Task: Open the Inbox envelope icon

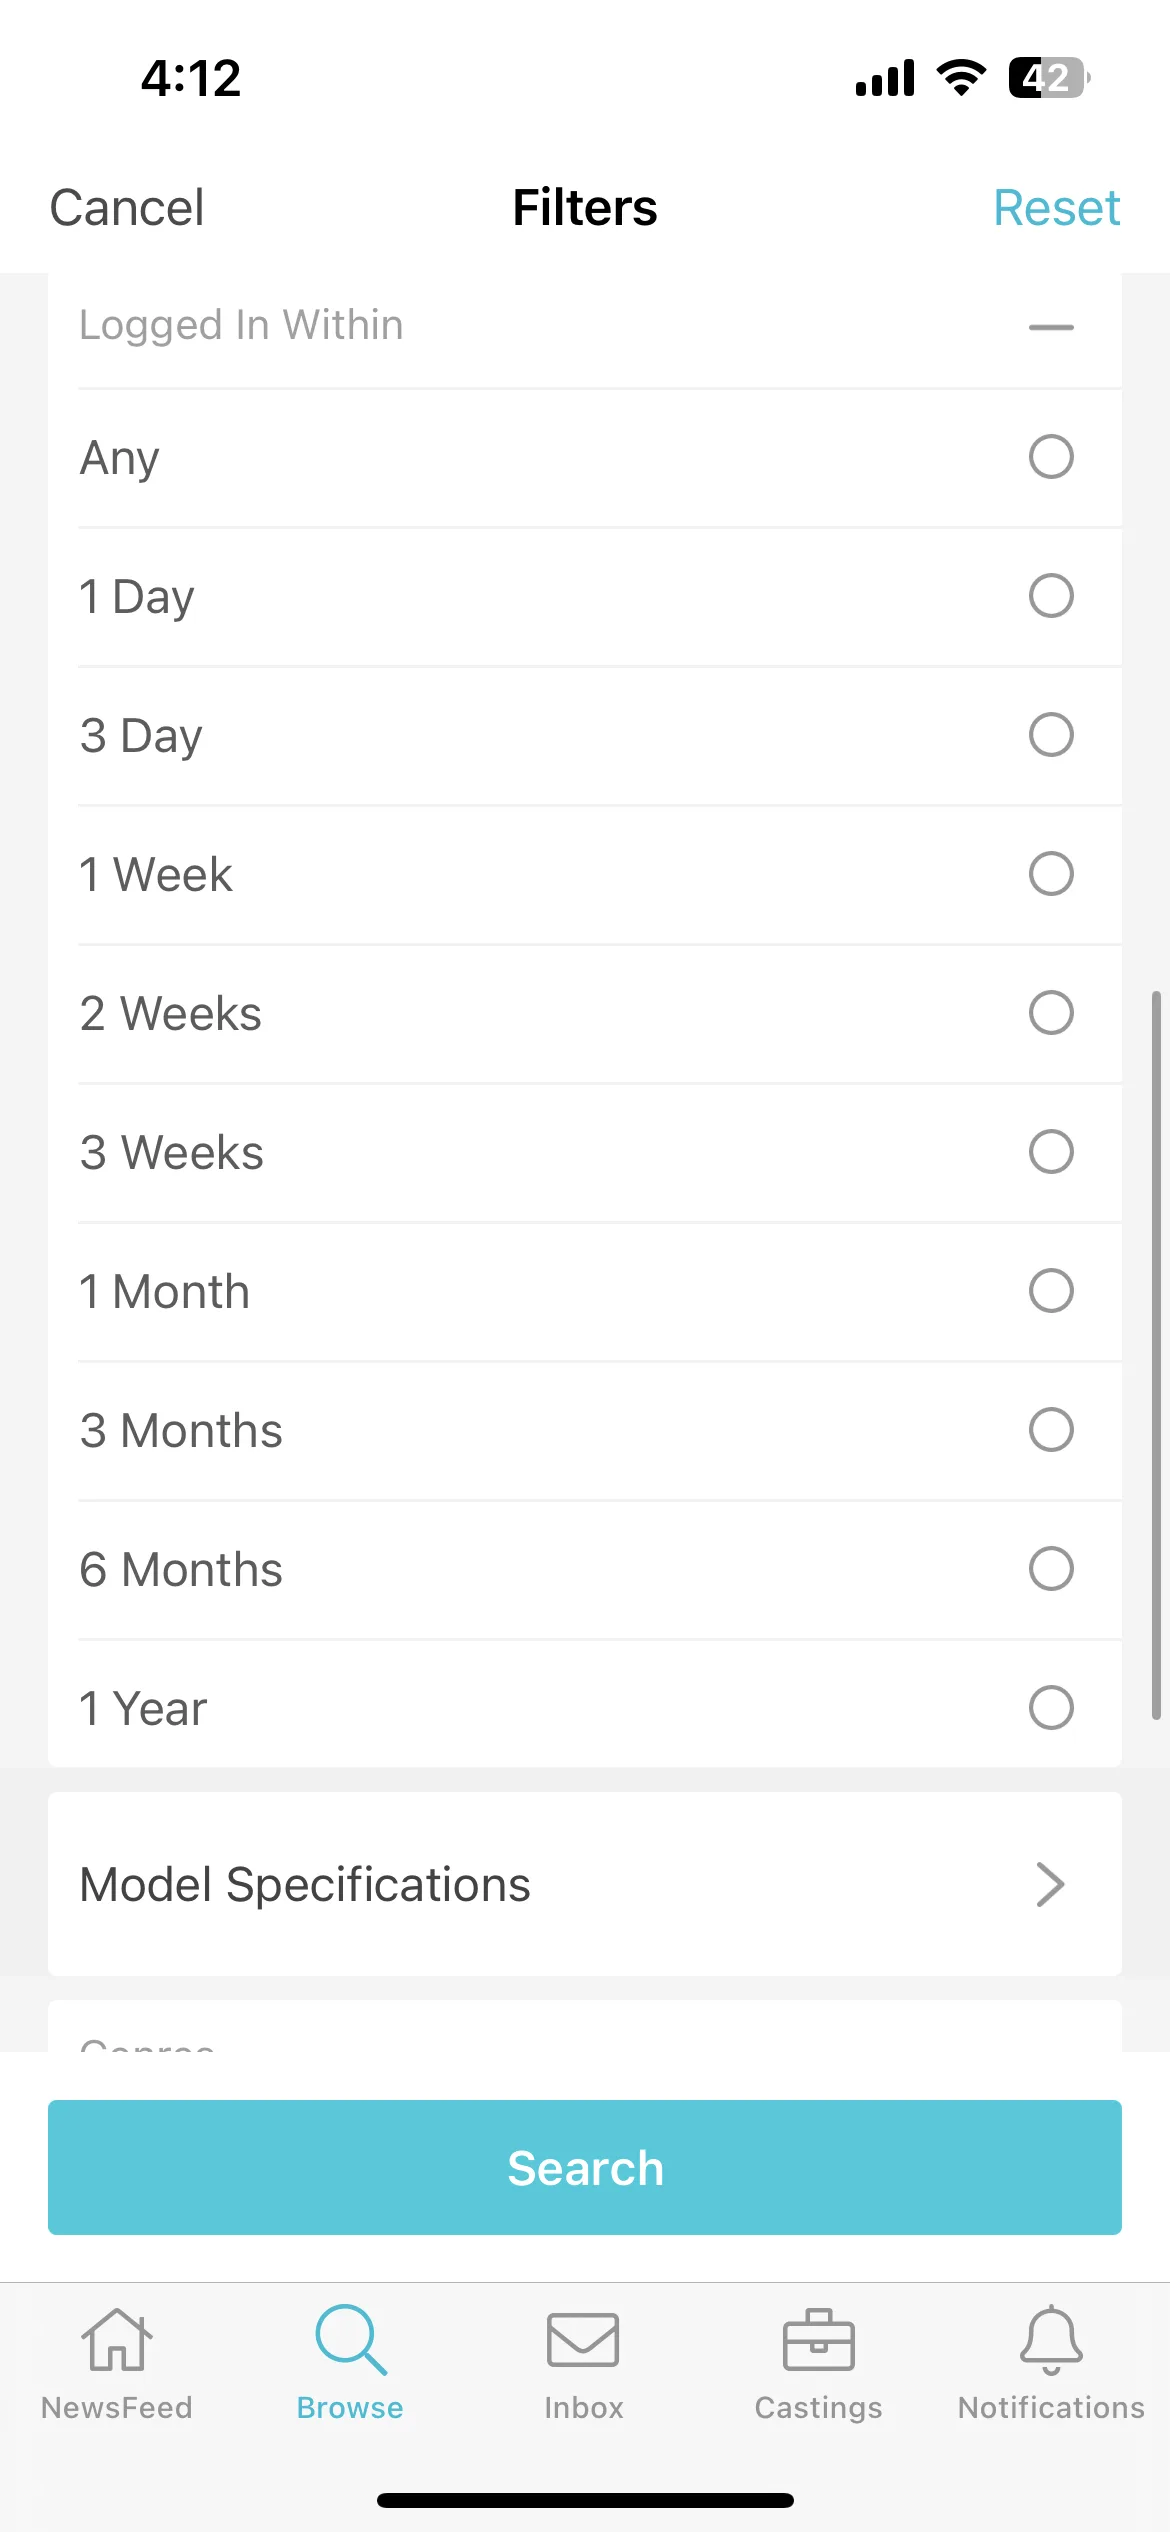Action: coord(583,2340)
